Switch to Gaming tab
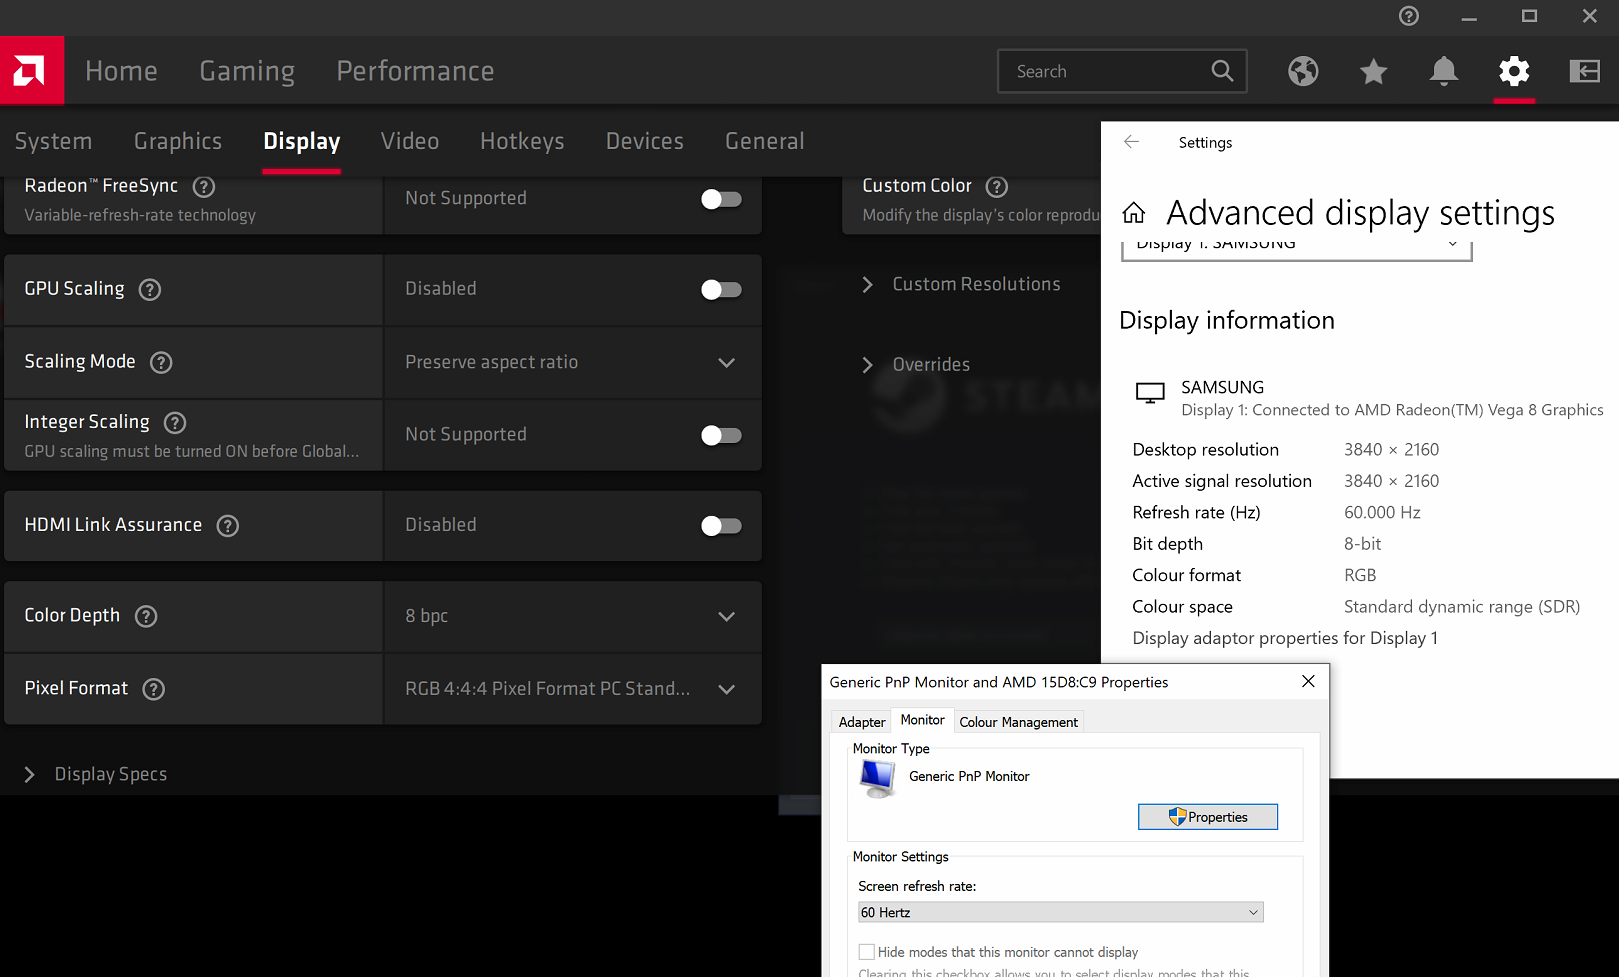 pyautogui.click(x=247, y=71)
